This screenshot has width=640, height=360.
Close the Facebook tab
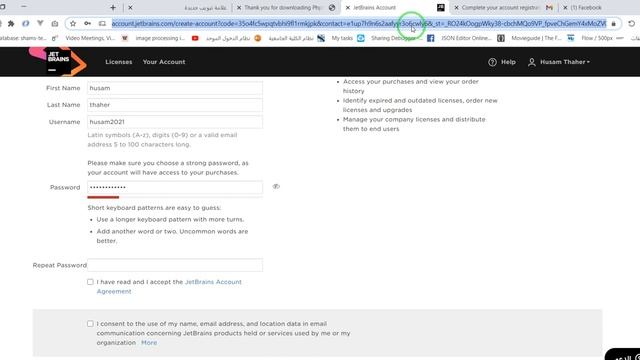pos(565,7)
